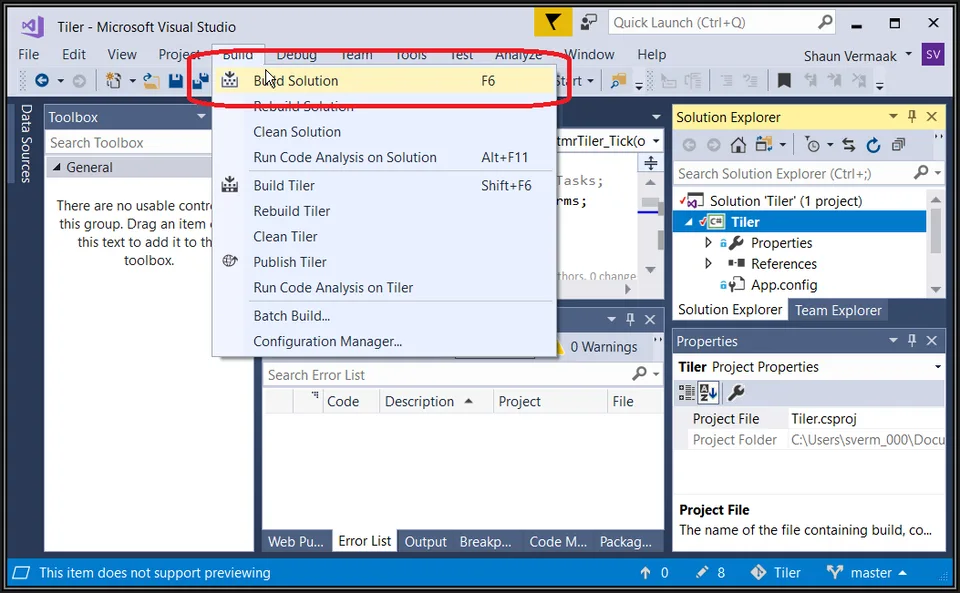Open the notifications flag icon
The width and height of the screenshot is (960, 593).
(553, 23)
